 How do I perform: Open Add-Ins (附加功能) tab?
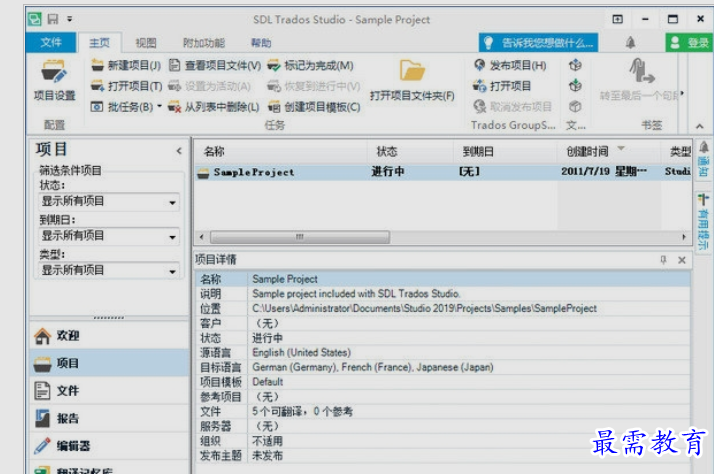pyautogui.click(x=204, y=43)
